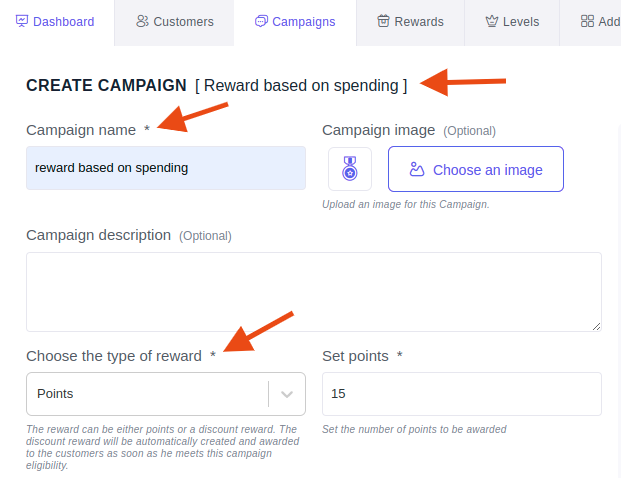This screenshot has width=621, height=478.
Task: Click the Choose an image button
Action: [x=476, y=169]
